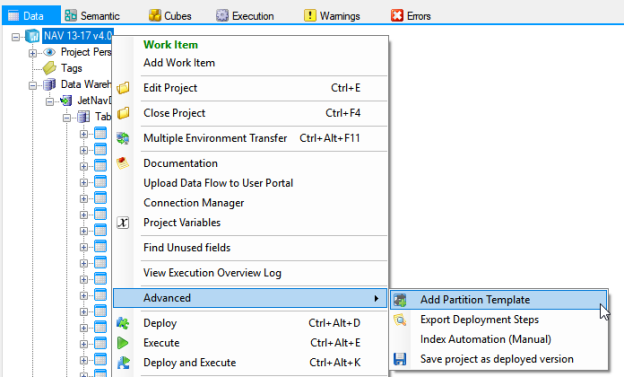Click the project cube icon

click(32, 36)
